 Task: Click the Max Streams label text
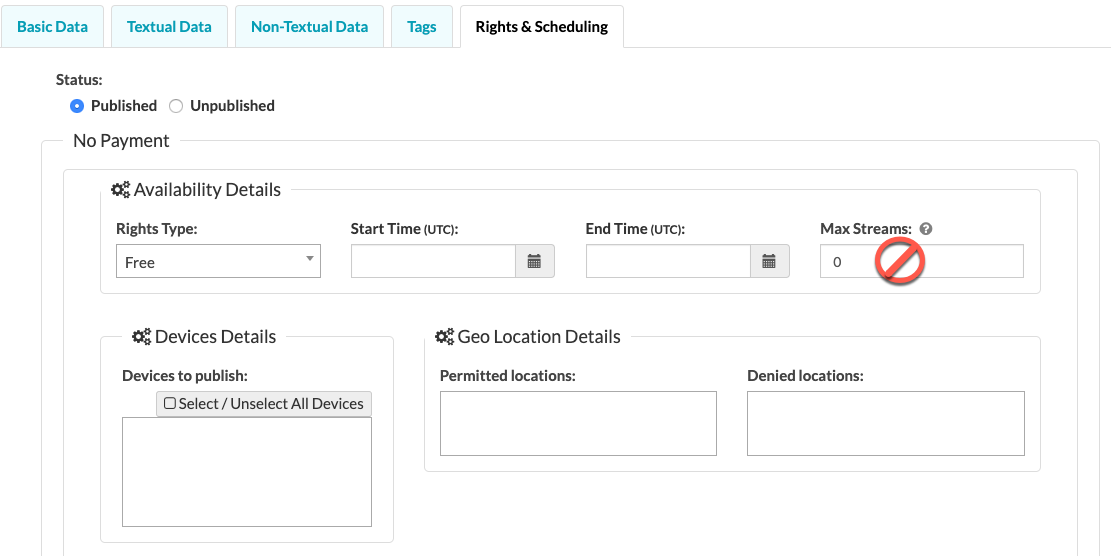866,229
